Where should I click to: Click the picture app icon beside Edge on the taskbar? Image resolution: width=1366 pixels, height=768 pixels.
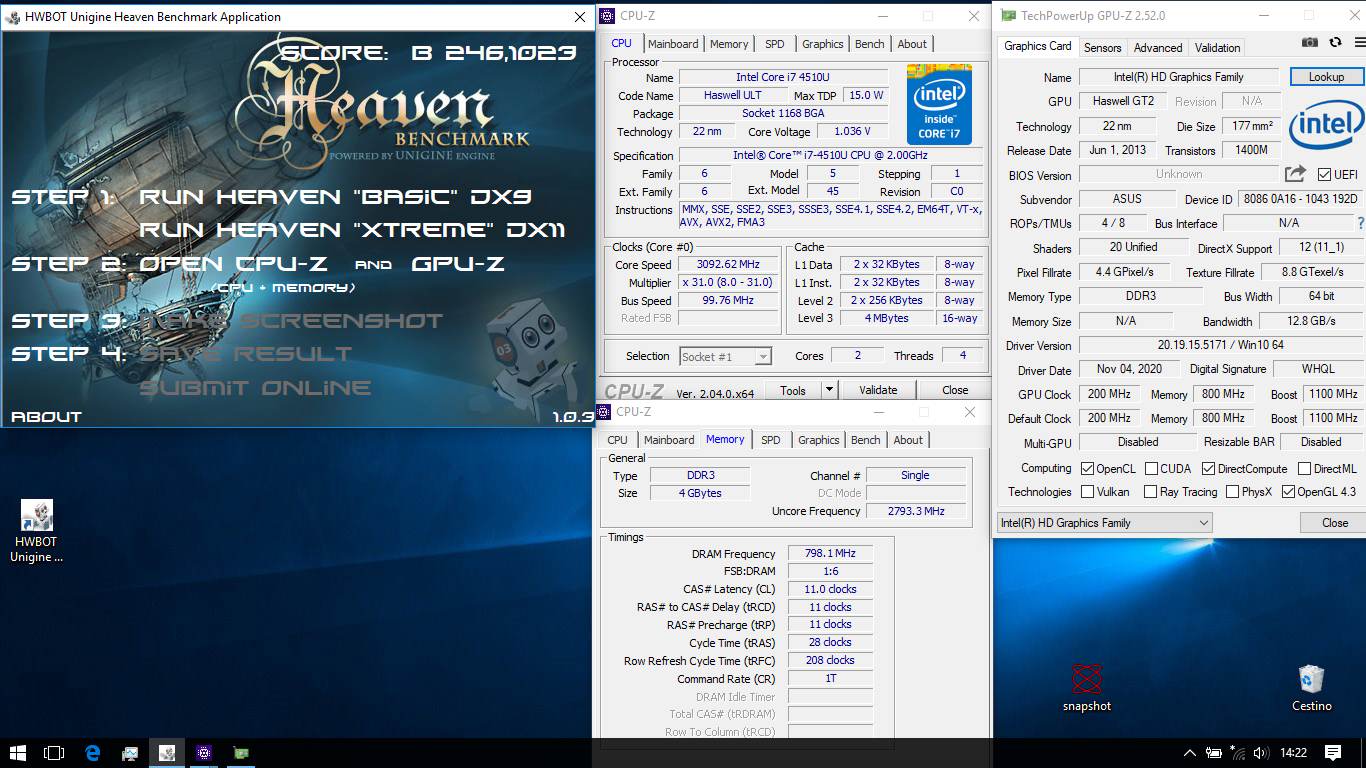pyautogui.click(x=130, y=753)
